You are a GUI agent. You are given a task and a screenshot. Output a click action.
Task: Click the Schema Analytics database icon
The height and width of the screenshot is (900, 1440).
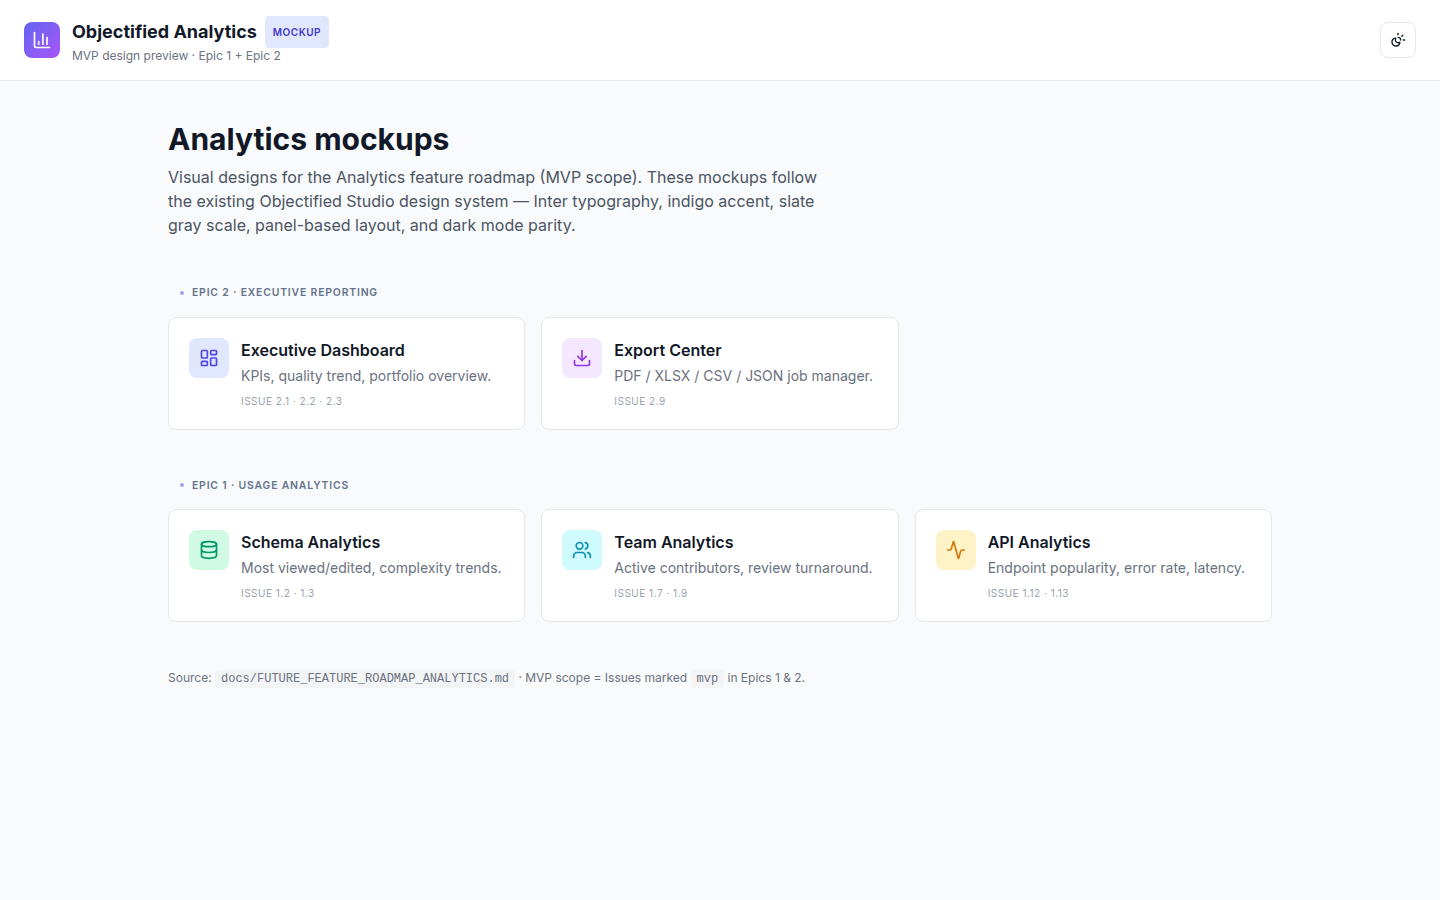(x=209, y=550)
